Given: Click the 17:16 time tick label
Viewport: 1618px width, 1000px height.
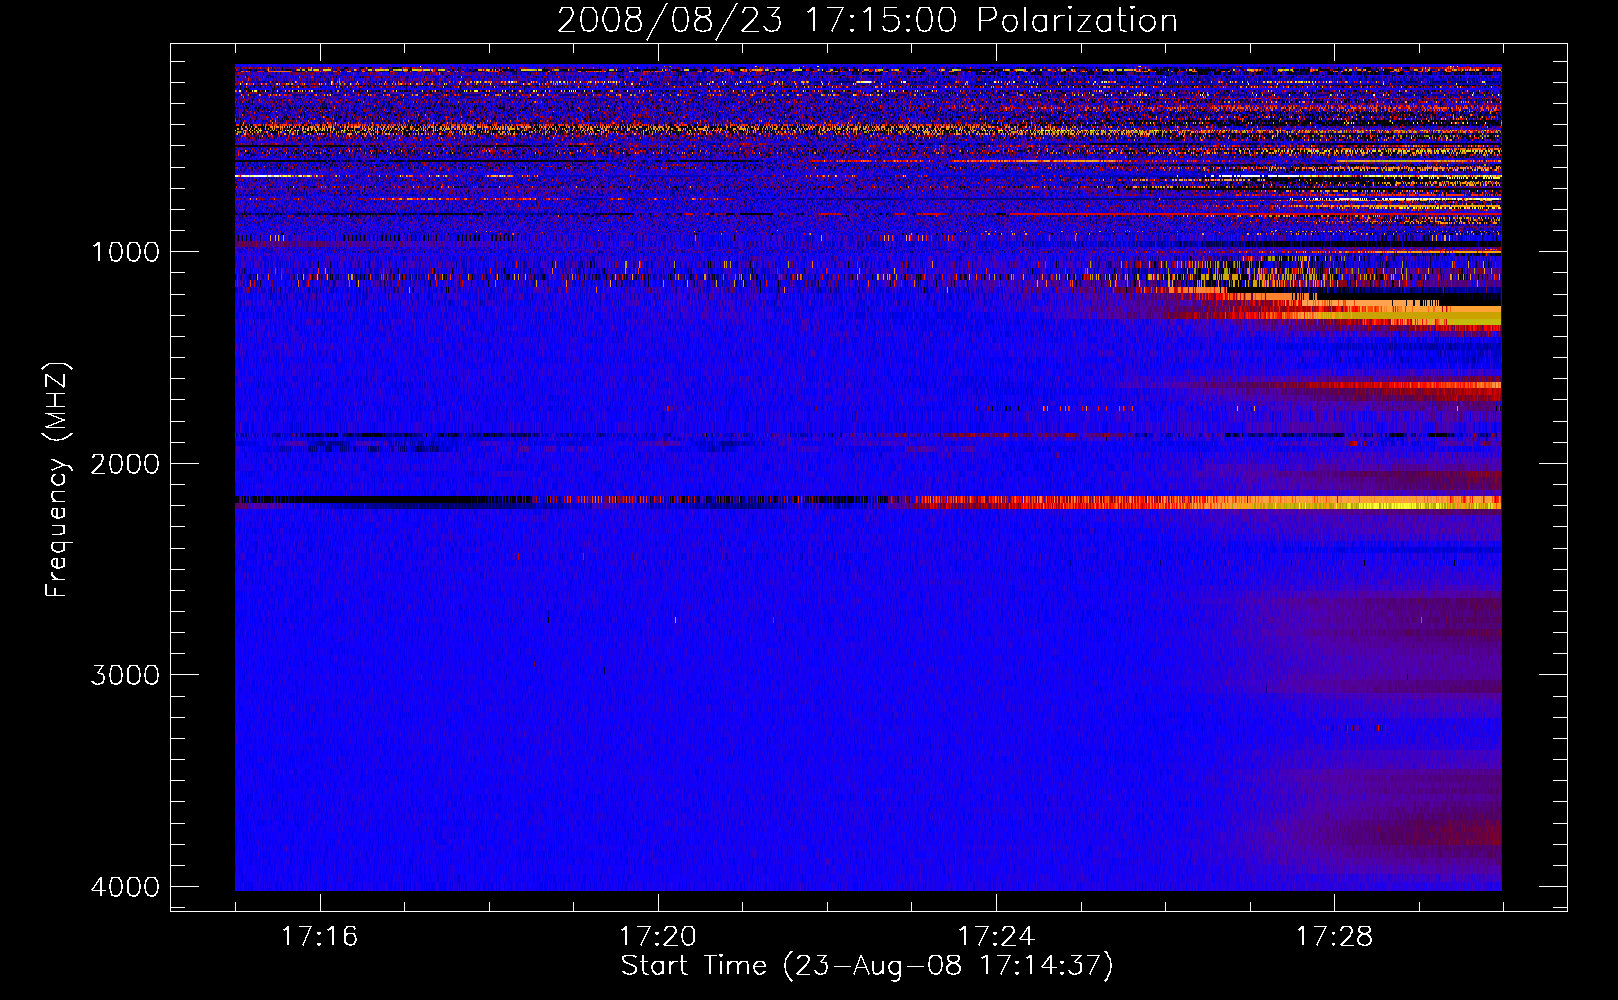Looking at the screenshot, I should click(319, 936).
